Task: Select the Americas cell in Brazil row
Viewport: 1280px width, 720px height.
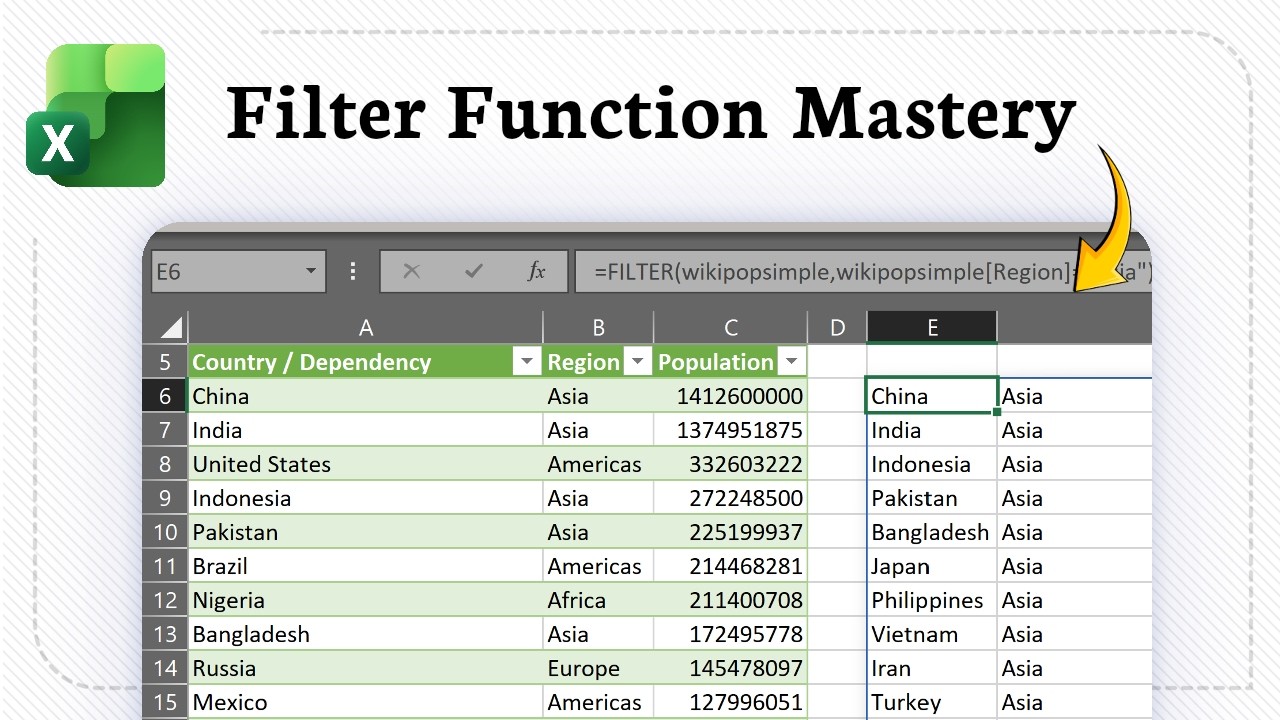Action: click(598, 566)
